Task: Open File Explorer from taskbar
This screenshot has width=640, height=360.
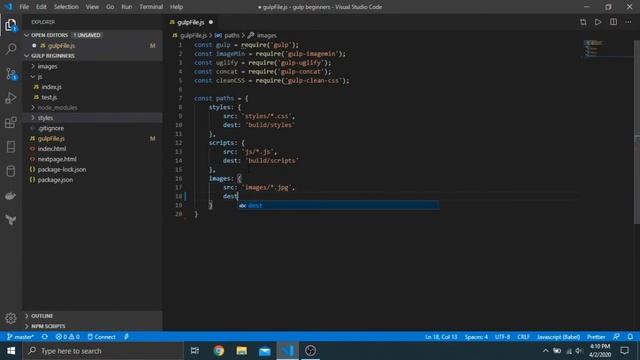Action: [242, 351]
